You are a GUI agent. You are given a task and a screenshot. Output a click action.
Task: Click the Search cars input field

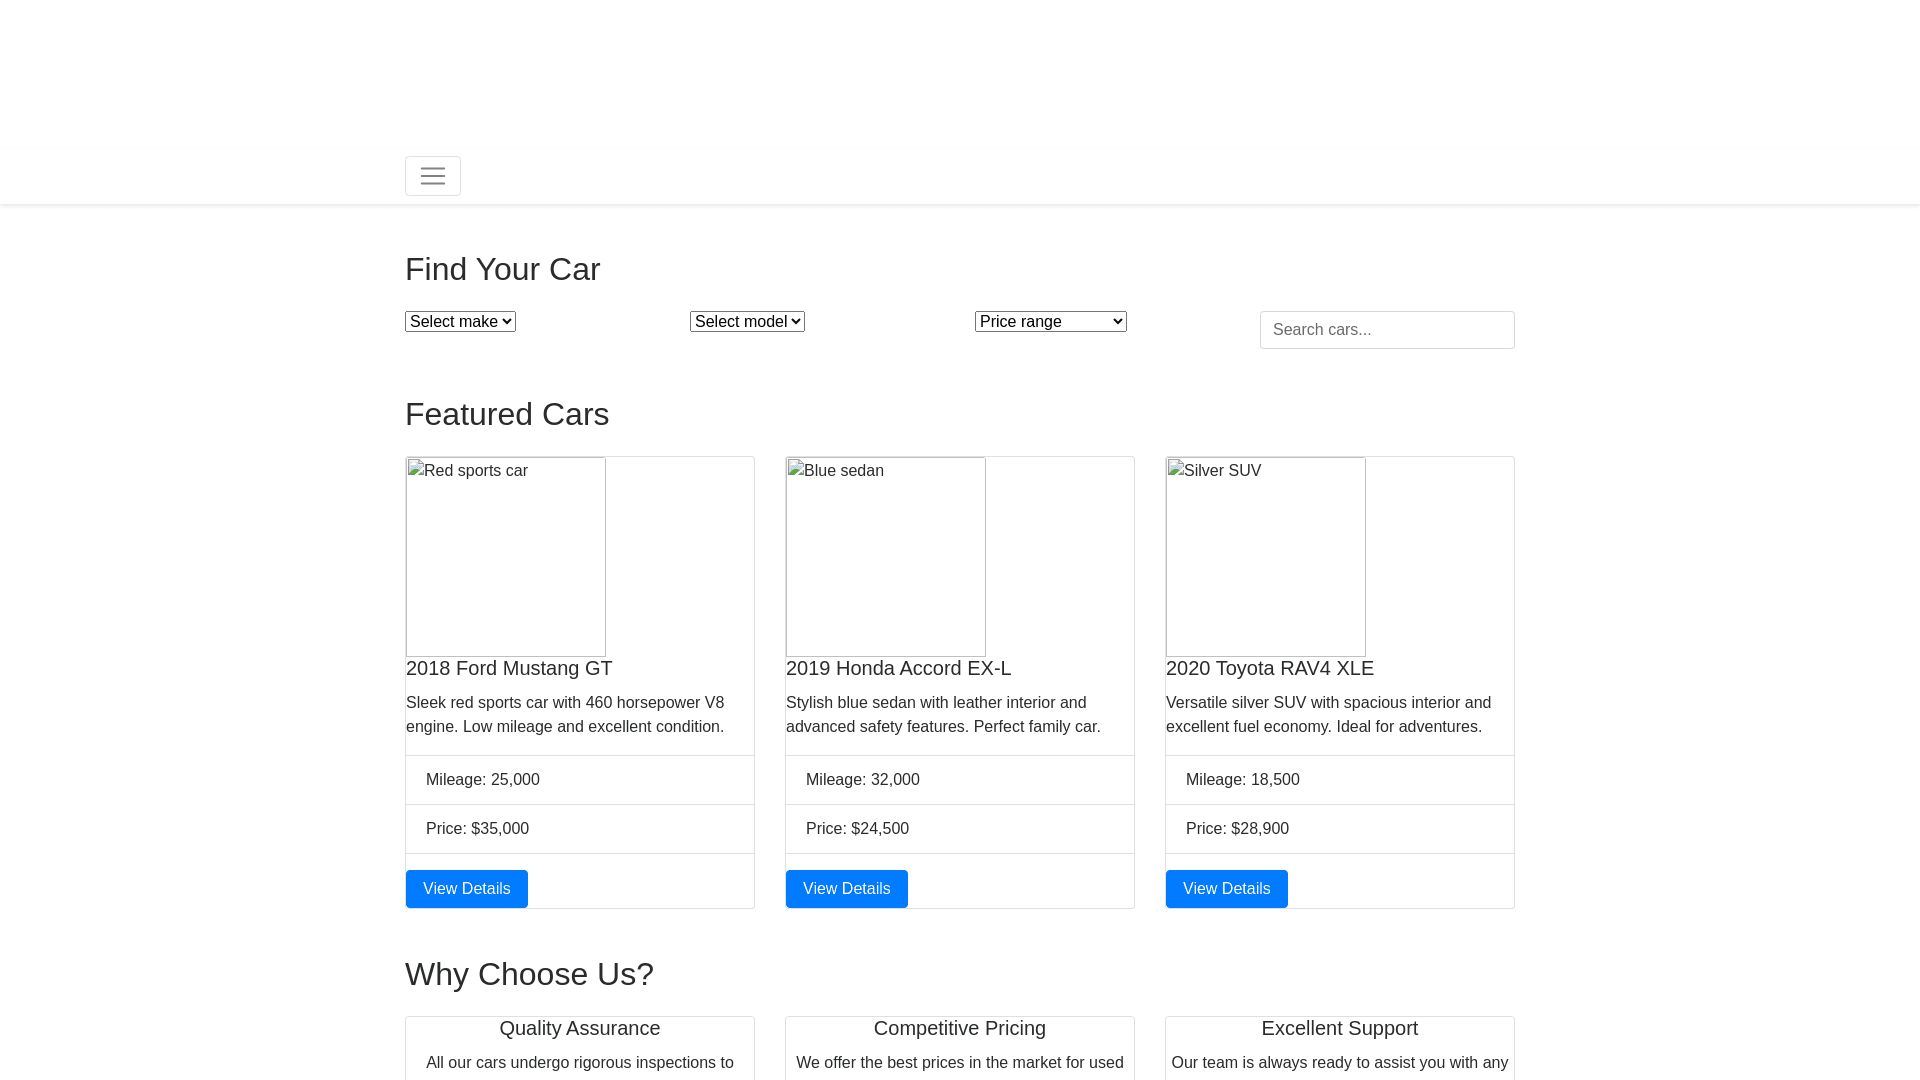(x=1386, y=330)
